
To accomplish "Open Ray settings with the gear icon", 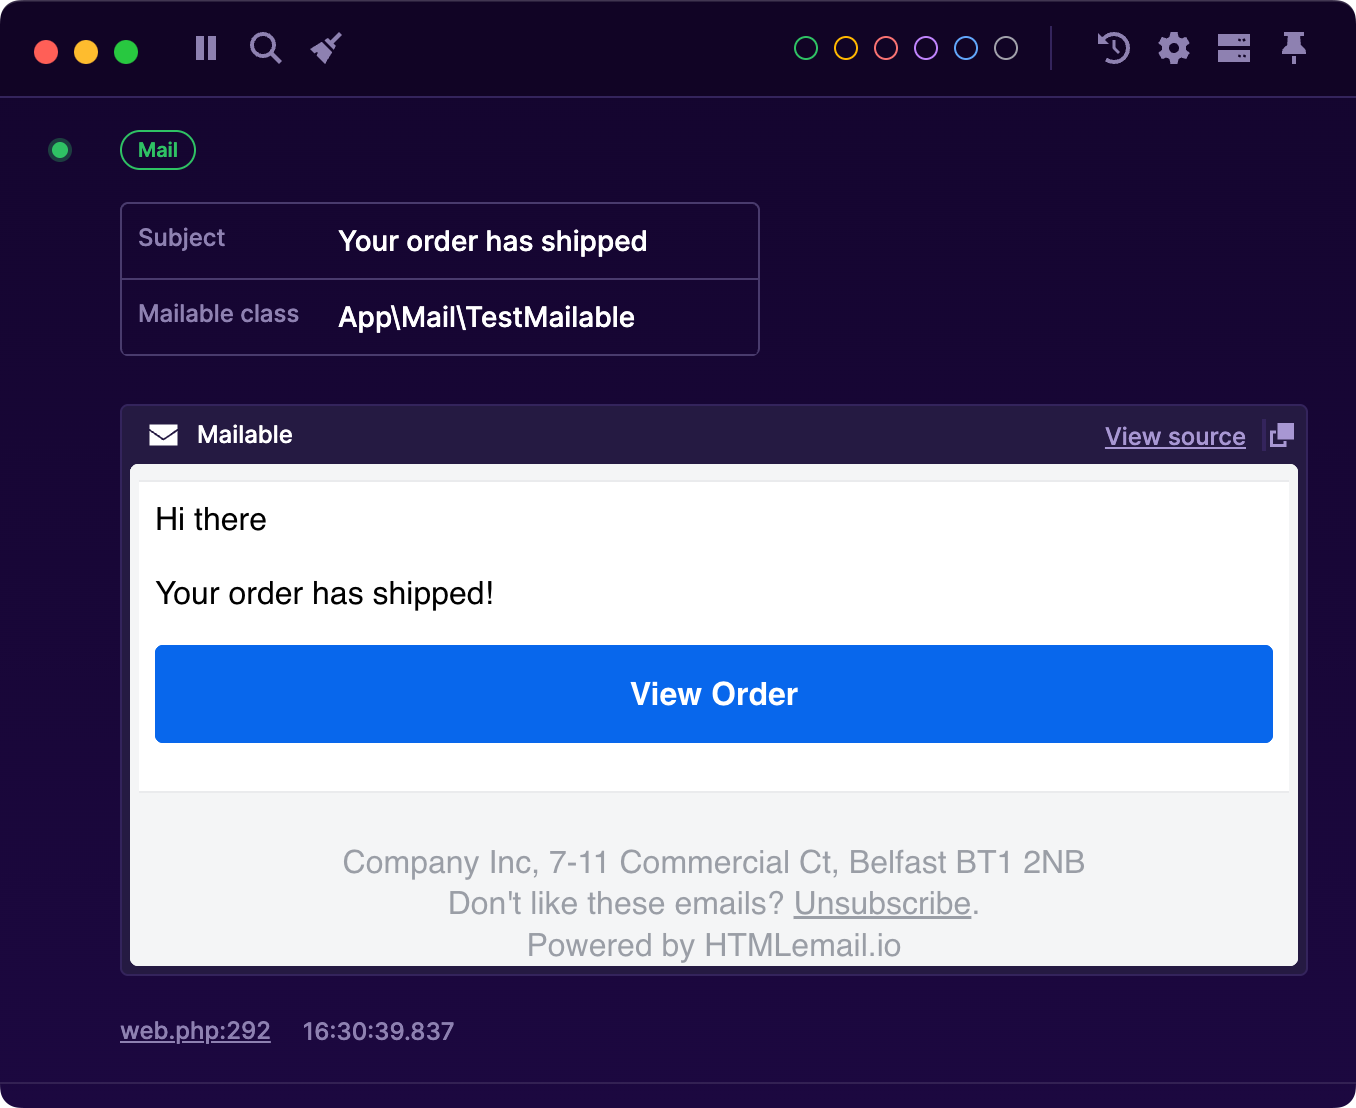I will coord(1173,47).
